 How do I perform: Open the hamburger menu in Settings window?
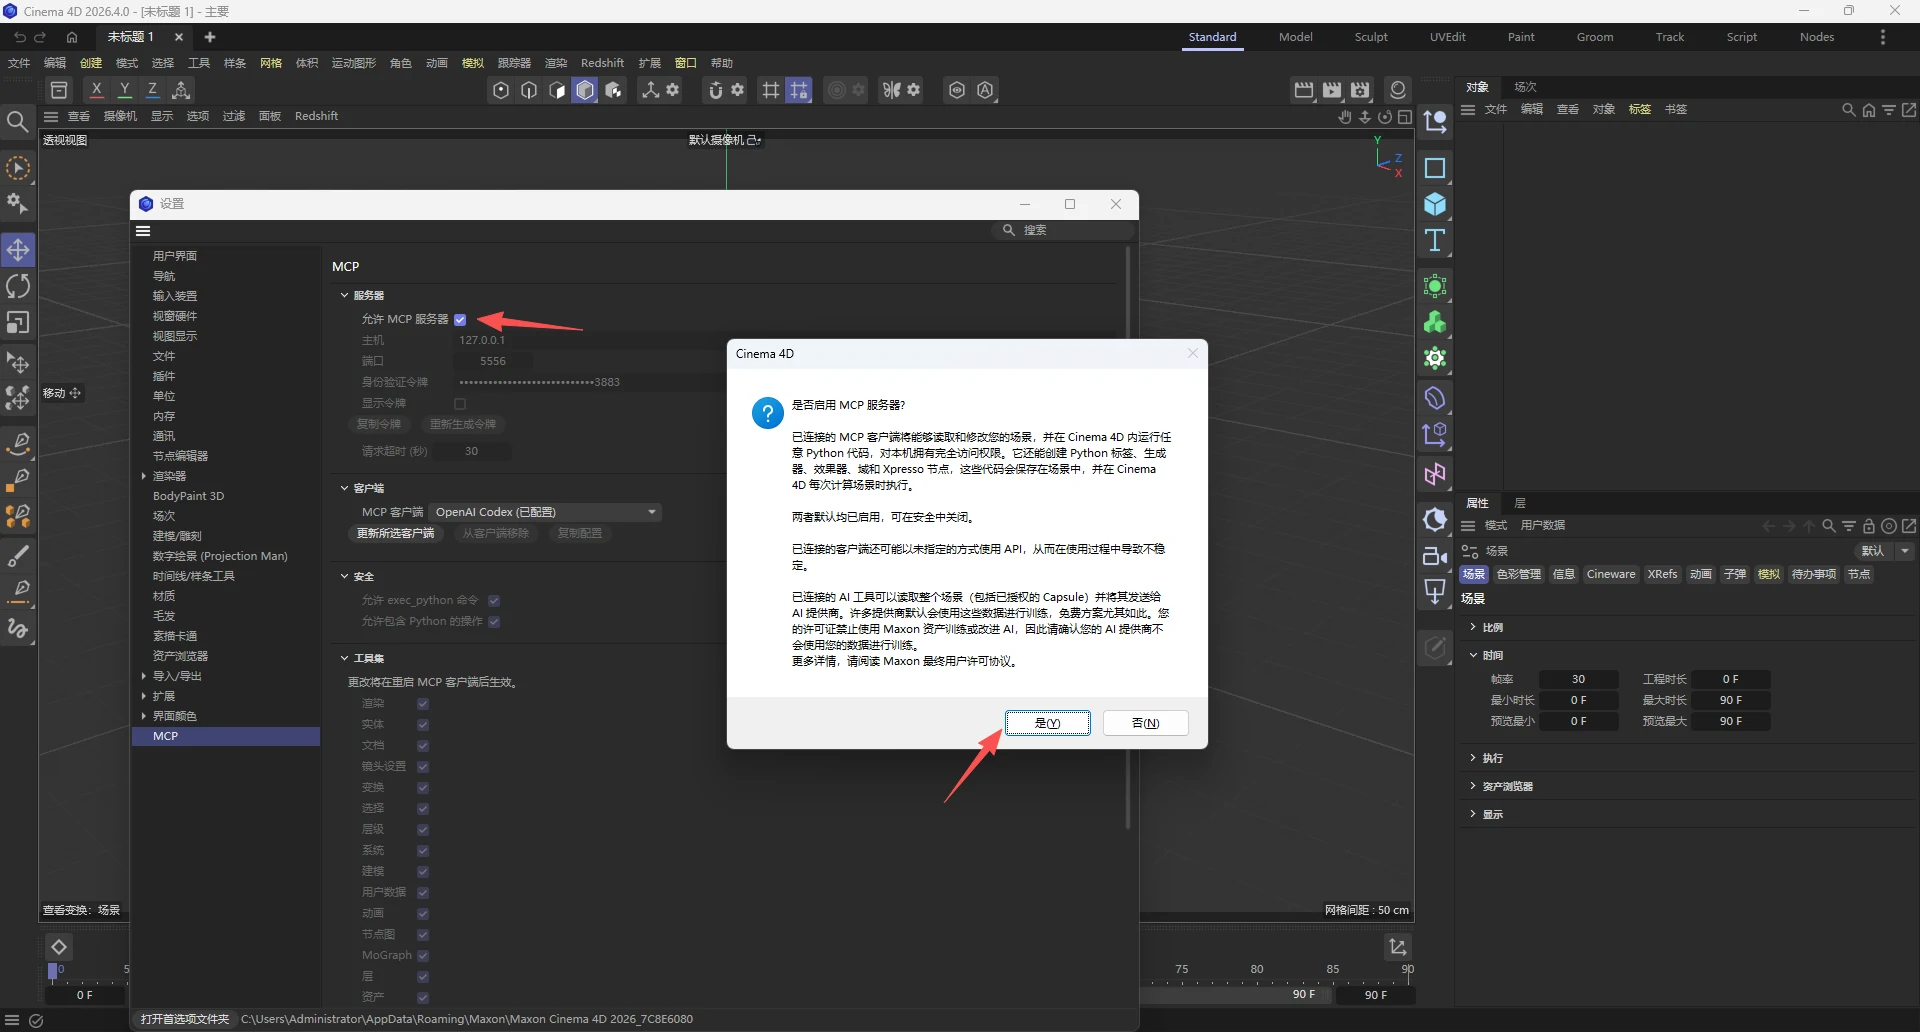coord(143,231)
